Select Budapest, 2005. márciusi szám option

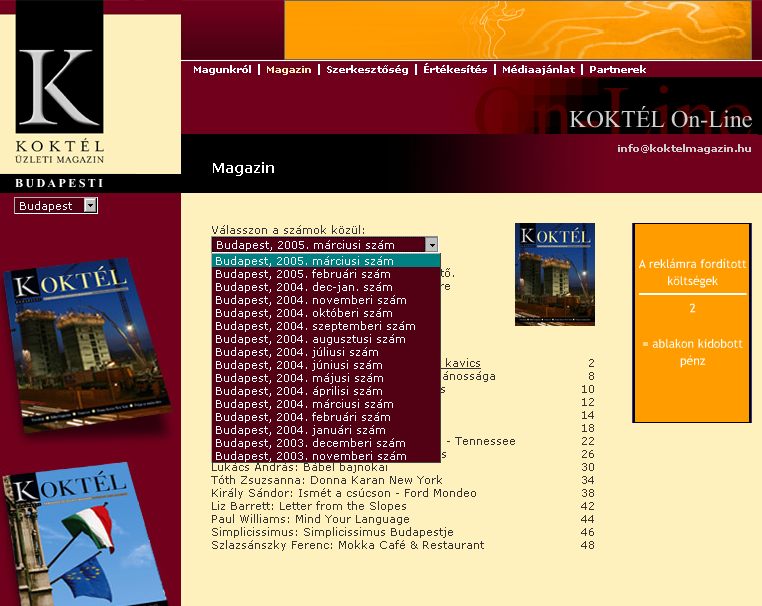click(326, 260)
